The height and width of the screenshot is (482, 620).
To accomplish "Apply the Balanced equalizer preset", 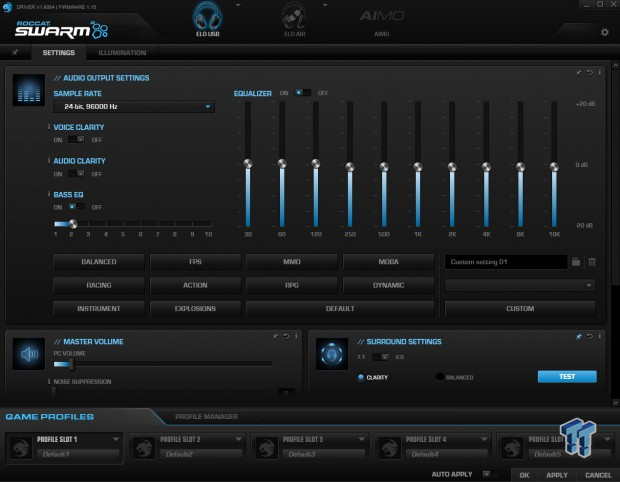I will click(99, 262).
